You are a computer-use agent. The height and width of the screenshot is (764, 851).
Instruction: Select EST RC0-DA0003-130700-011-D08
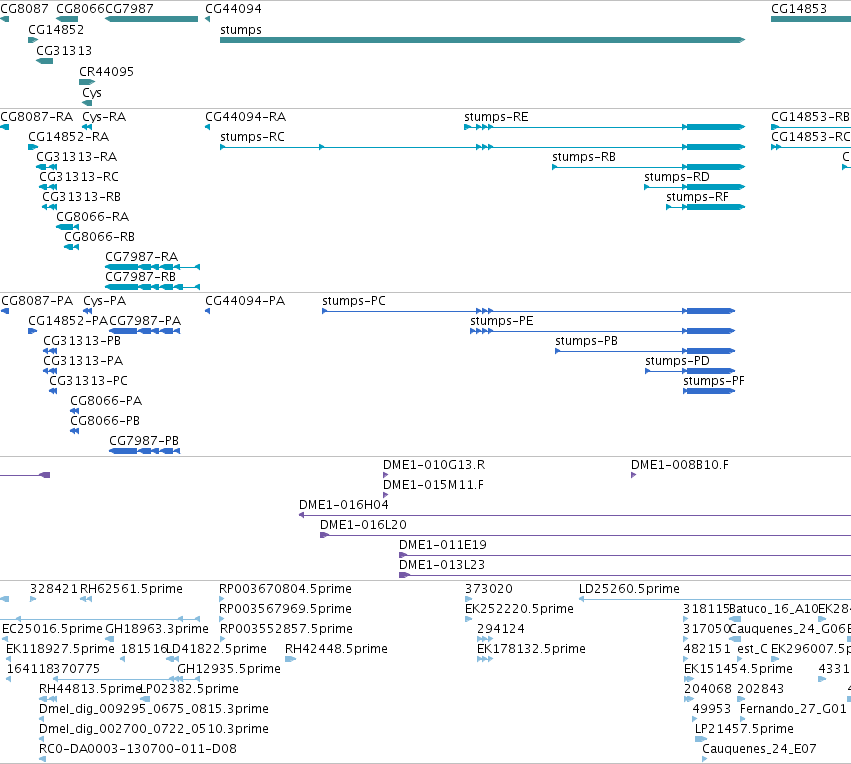[42, 759]
